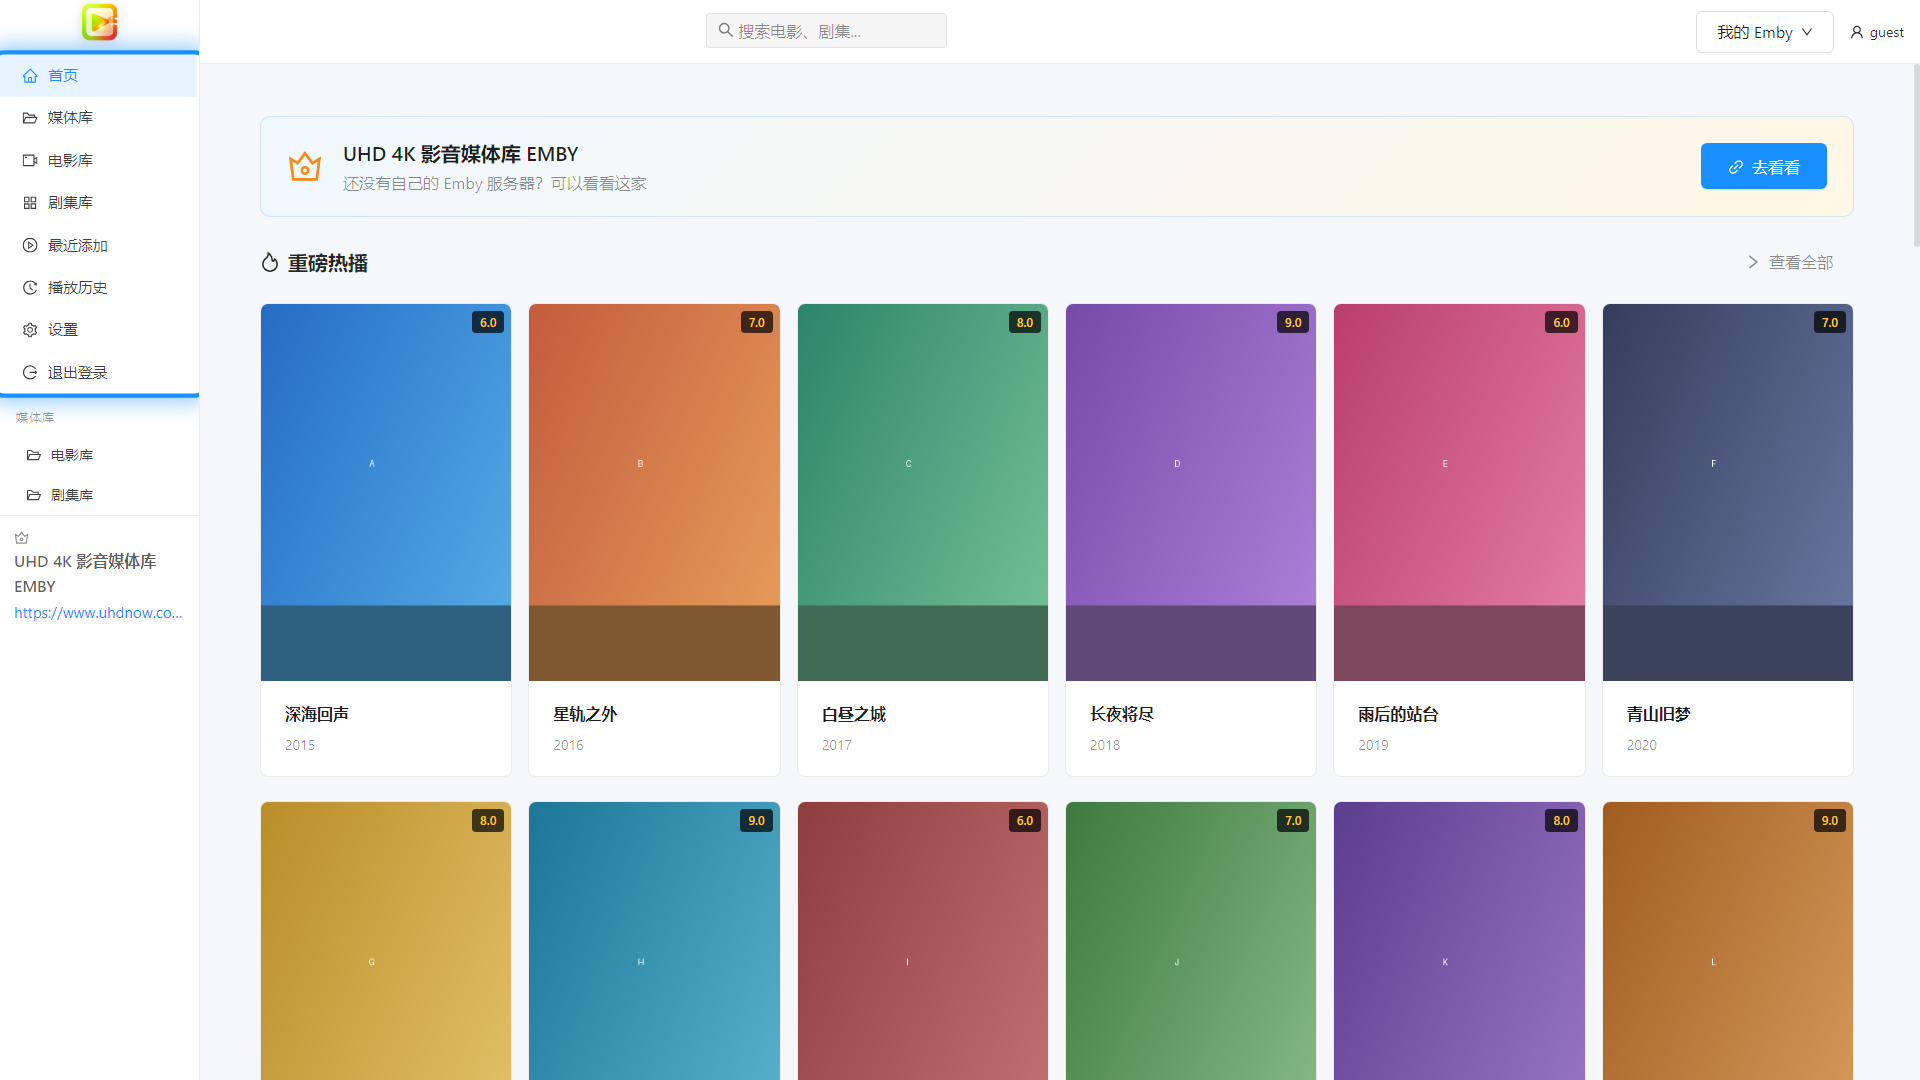This screenshot has width=1920, height=1080.
Task: Click the search movies input field
Action: [826, 30]
